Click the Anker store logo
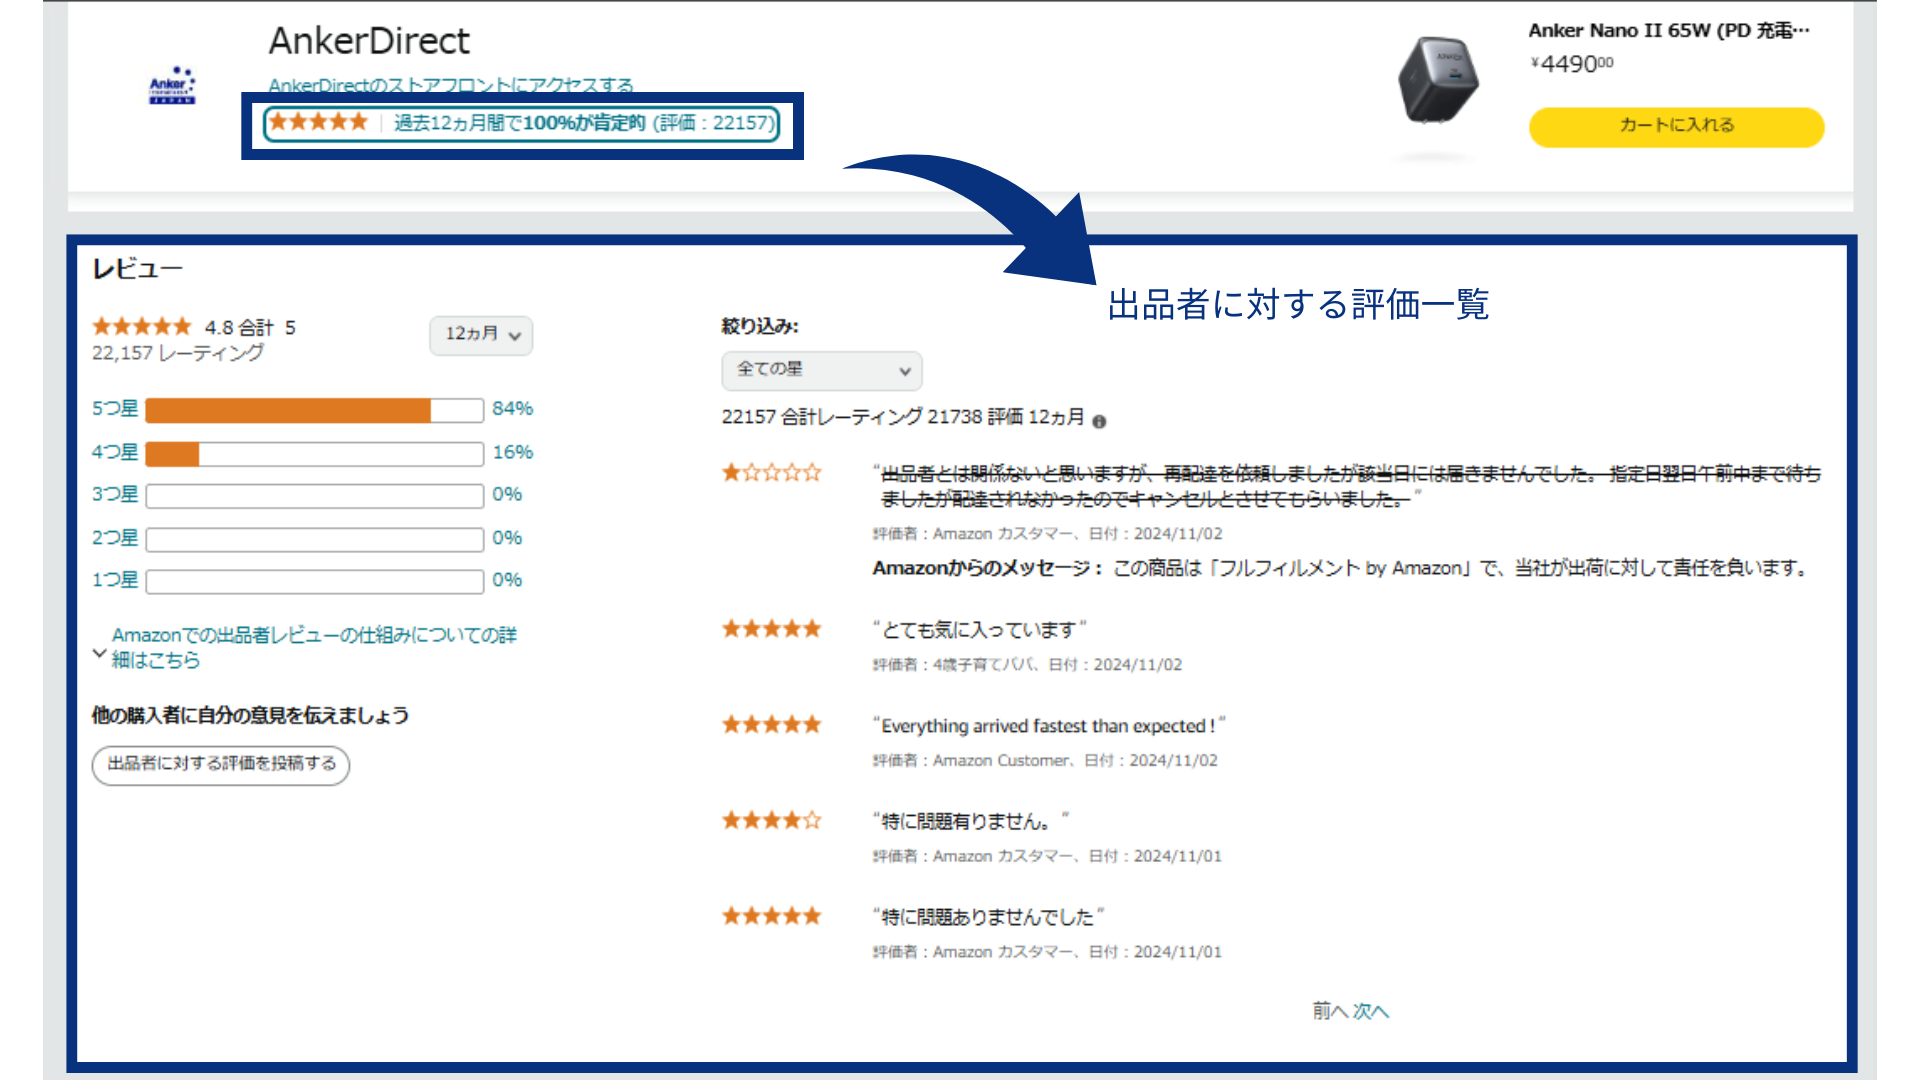The image size is (1920, 1080). coord(172,85)
